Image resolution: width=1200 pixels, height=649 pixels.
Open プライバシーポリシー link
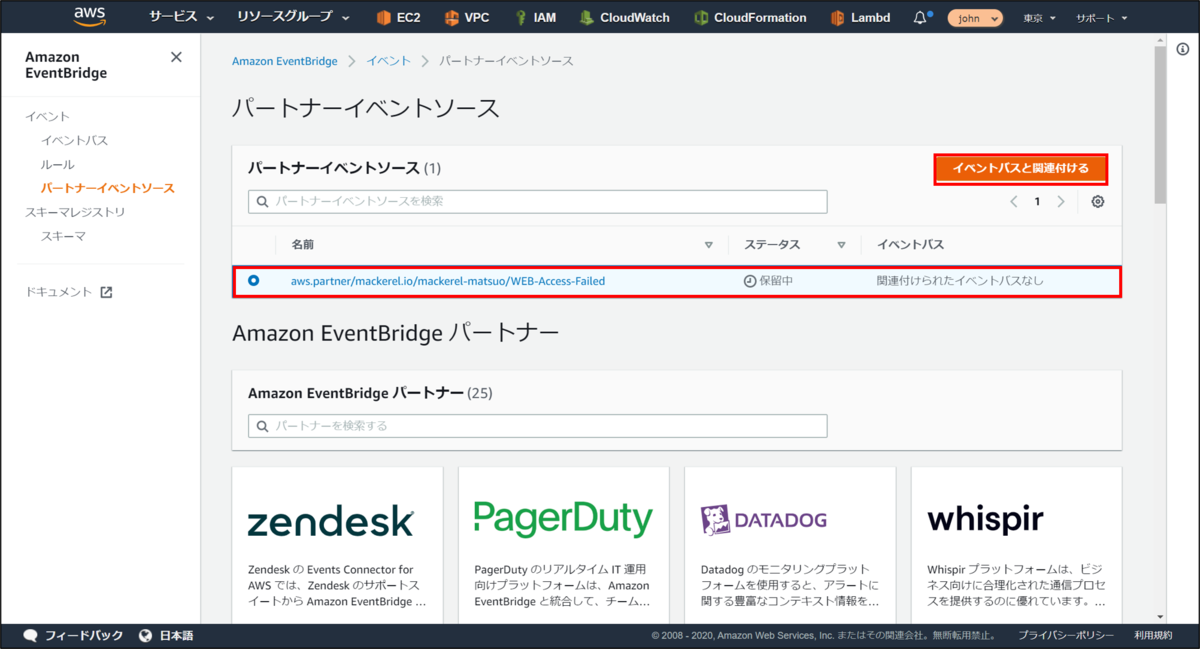[1066, 636]
